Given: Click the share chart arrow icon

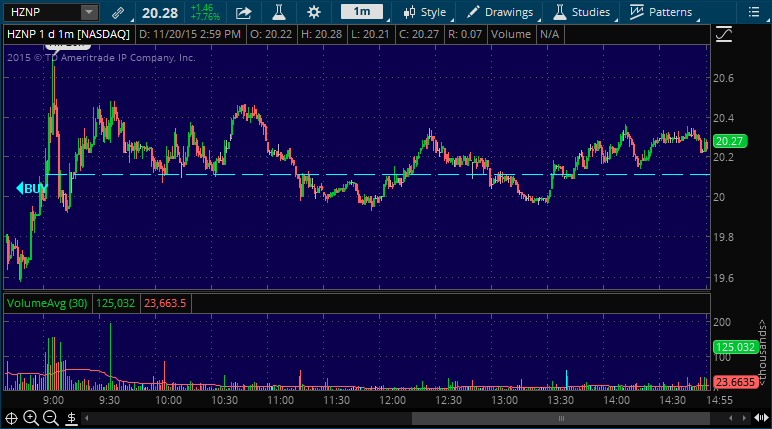Looking at the screenshot, I should pos(243,13).
